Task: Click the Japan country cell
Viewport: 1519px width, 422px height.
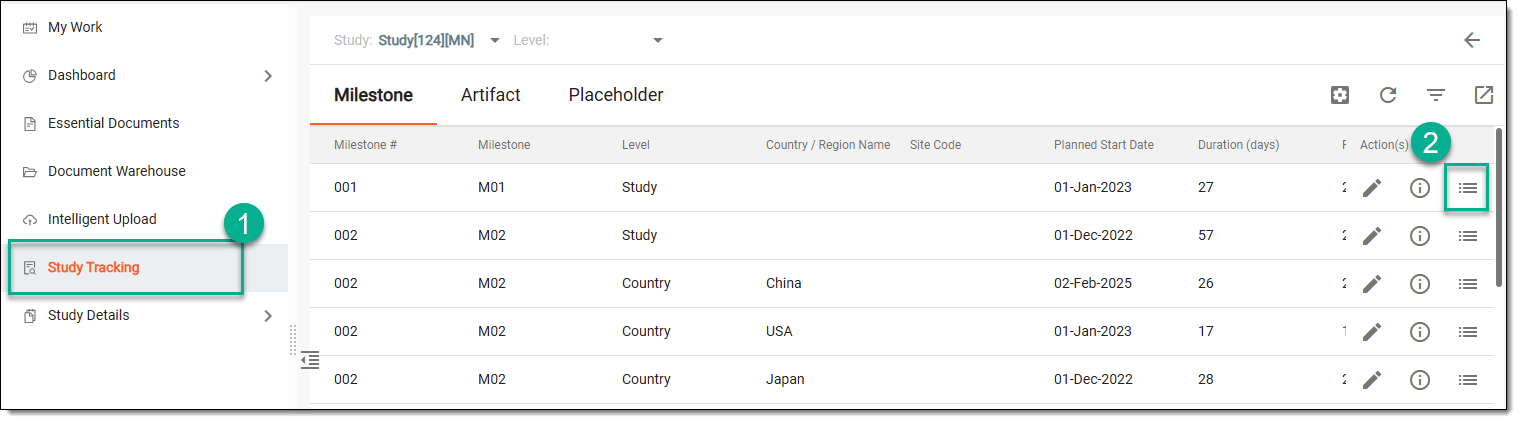Action: pos(785,380)
